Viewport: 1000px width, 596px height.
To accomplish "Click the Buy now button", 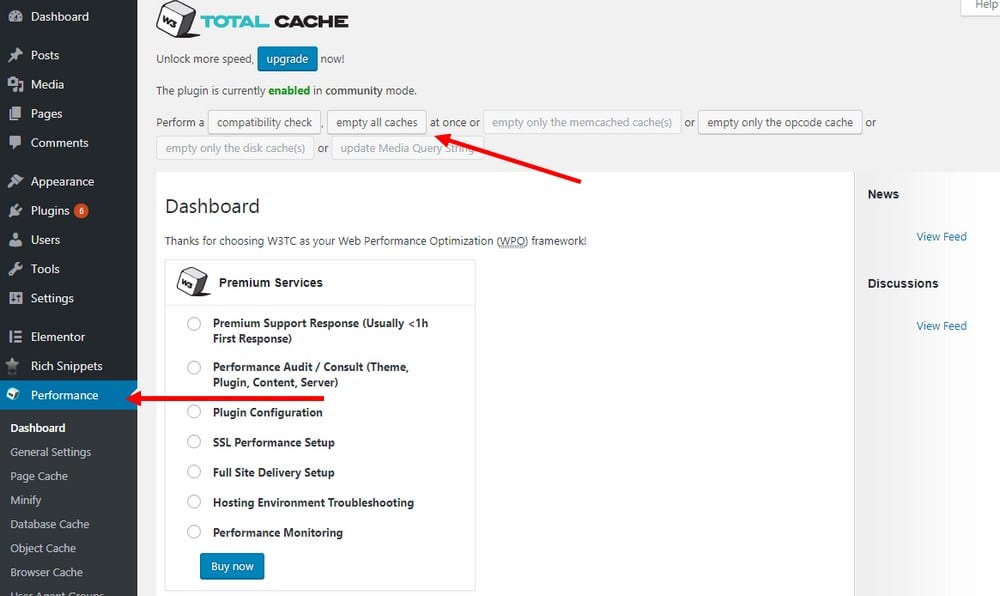I will click(232, 566).
